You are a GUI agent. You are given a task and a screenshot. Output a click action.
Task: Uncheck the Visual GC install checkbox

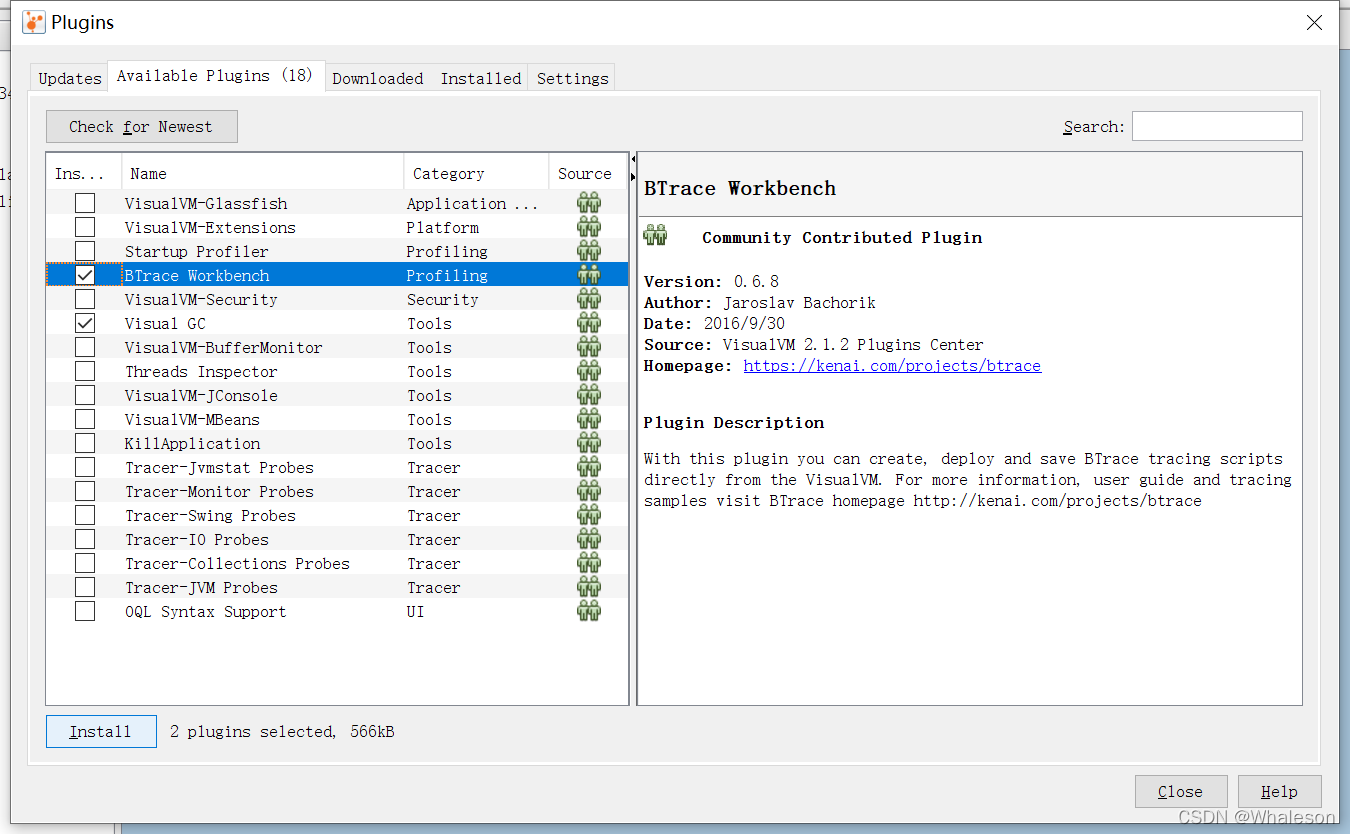[85, 323]
